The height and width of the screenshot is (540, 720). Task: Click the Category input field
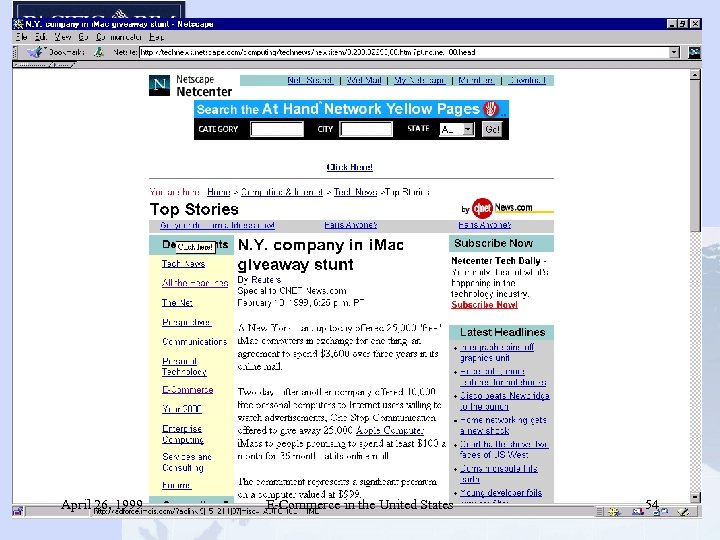(277, 129)
